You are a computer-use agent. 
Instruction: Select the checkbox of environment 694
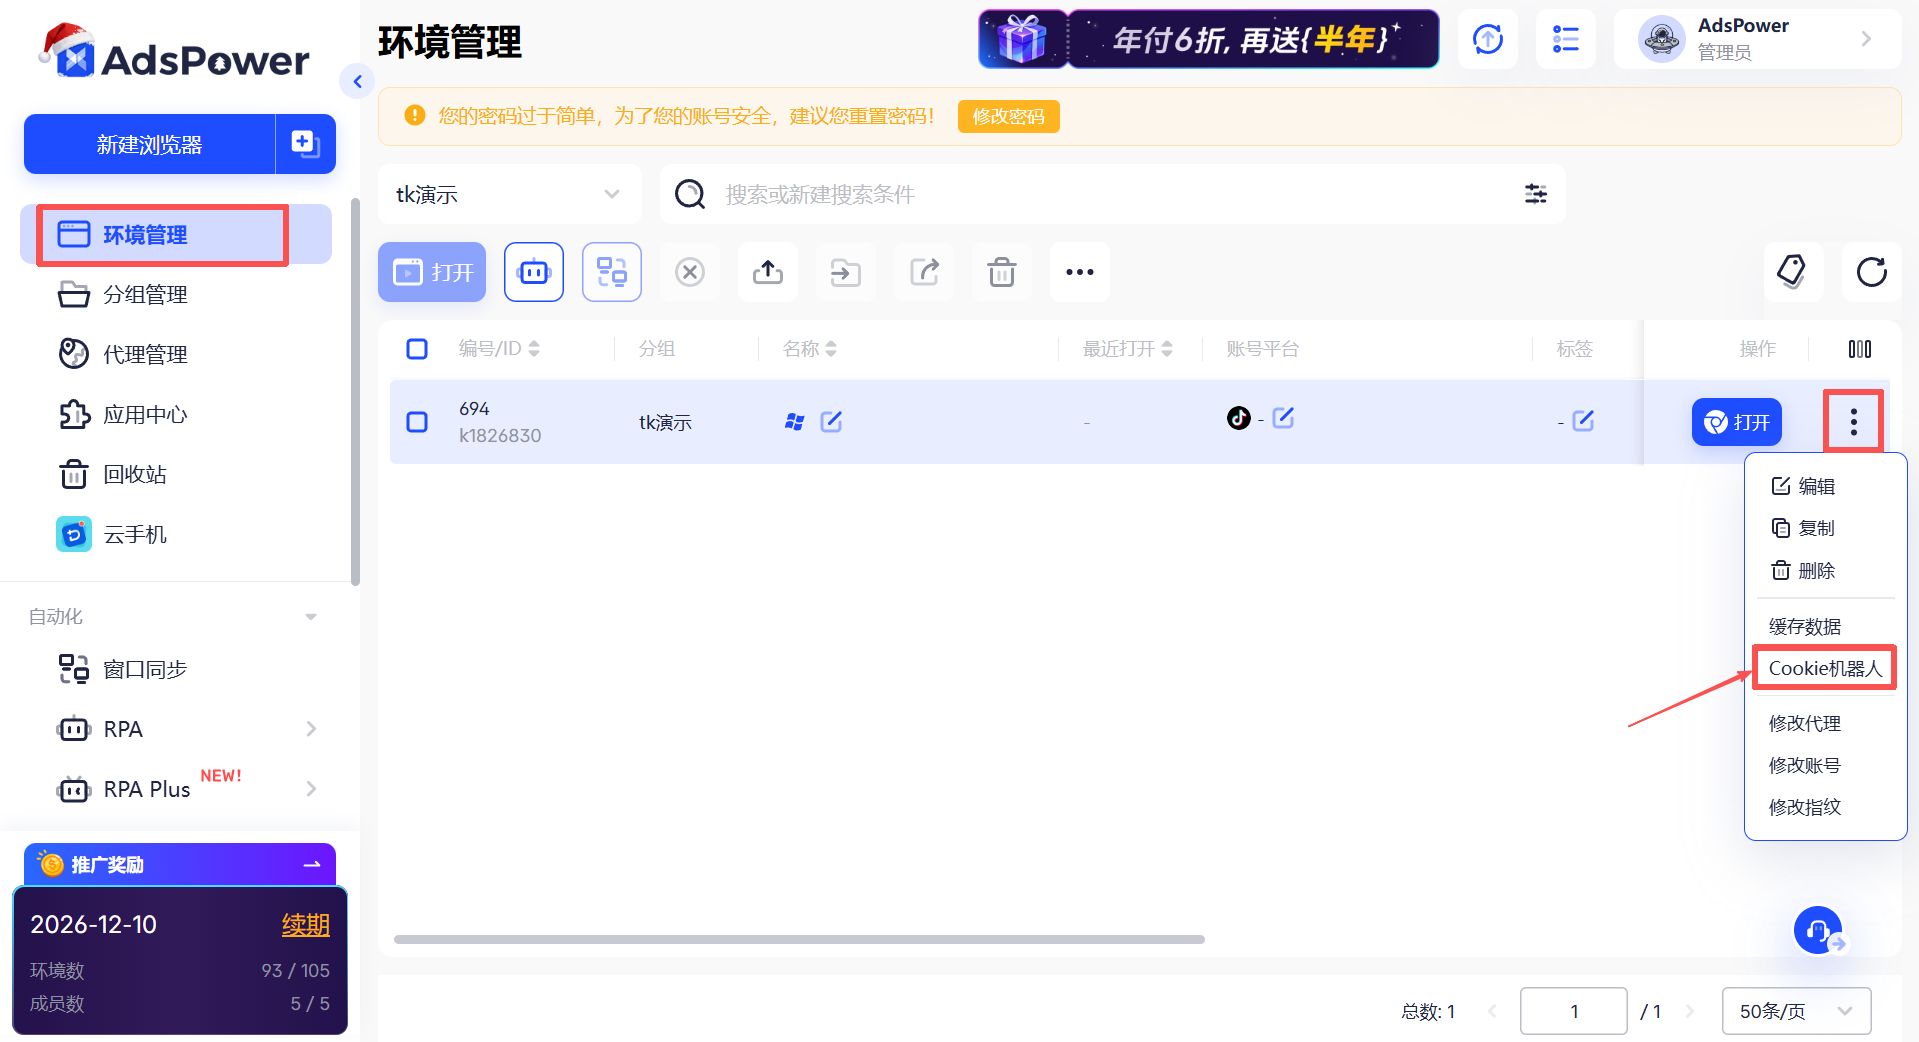pos(417,422)
